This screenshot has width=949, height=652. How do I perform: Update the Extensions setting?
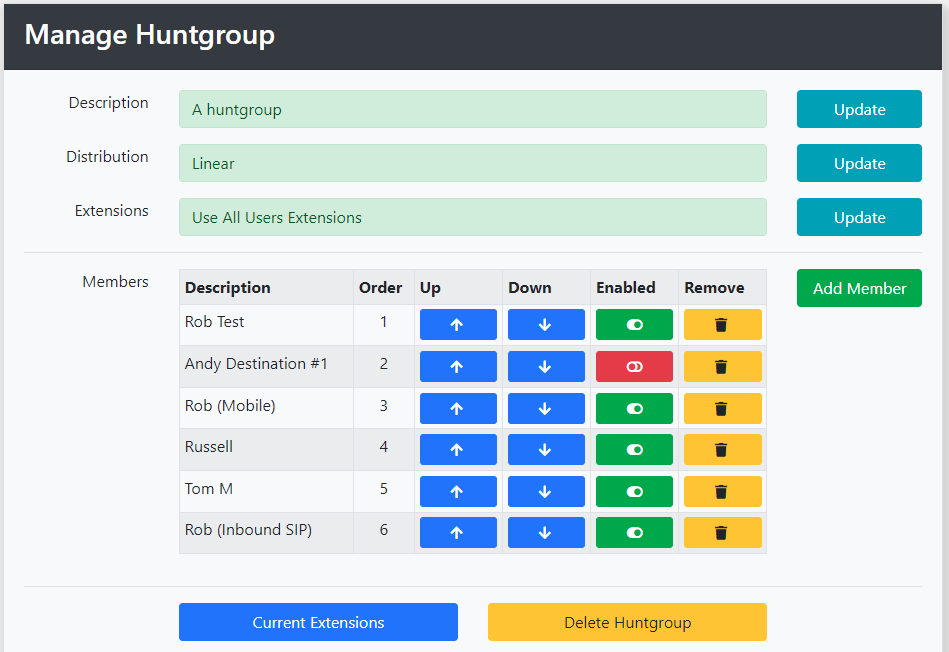tap(859, 217)
